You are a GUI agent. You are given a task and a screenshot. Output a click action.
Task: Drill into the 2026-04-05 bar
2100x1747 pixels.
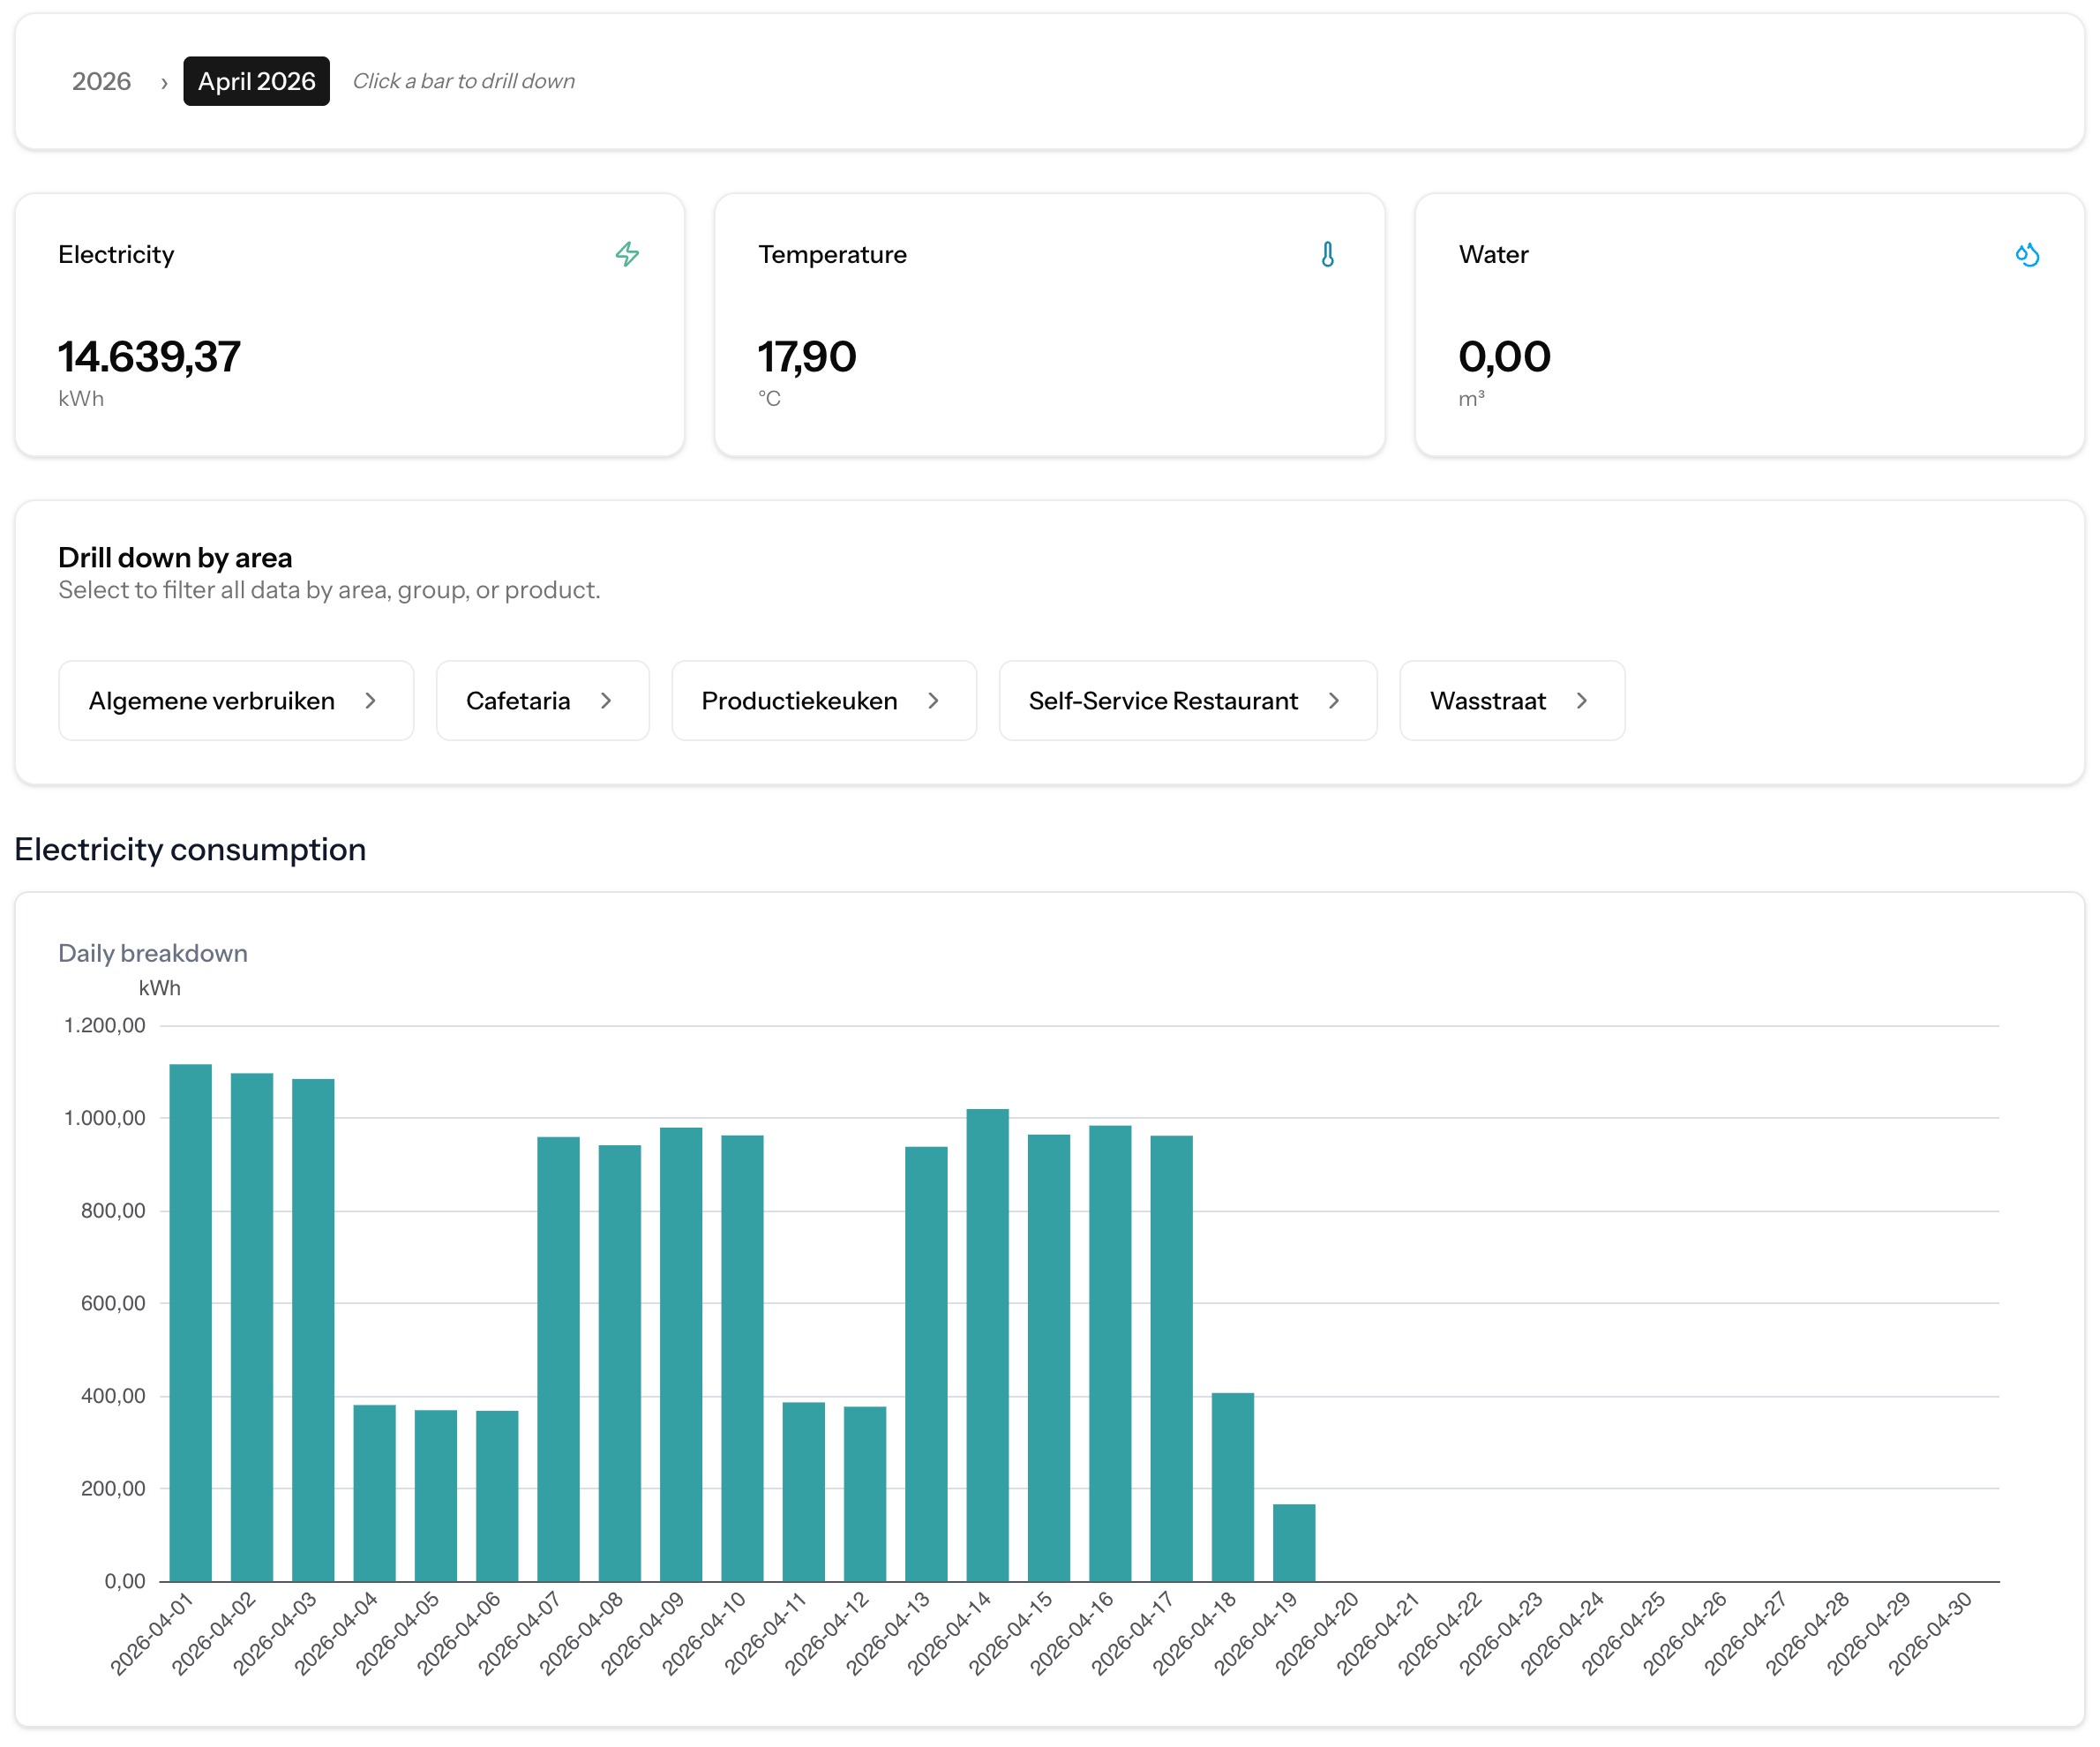[436, 1495]
